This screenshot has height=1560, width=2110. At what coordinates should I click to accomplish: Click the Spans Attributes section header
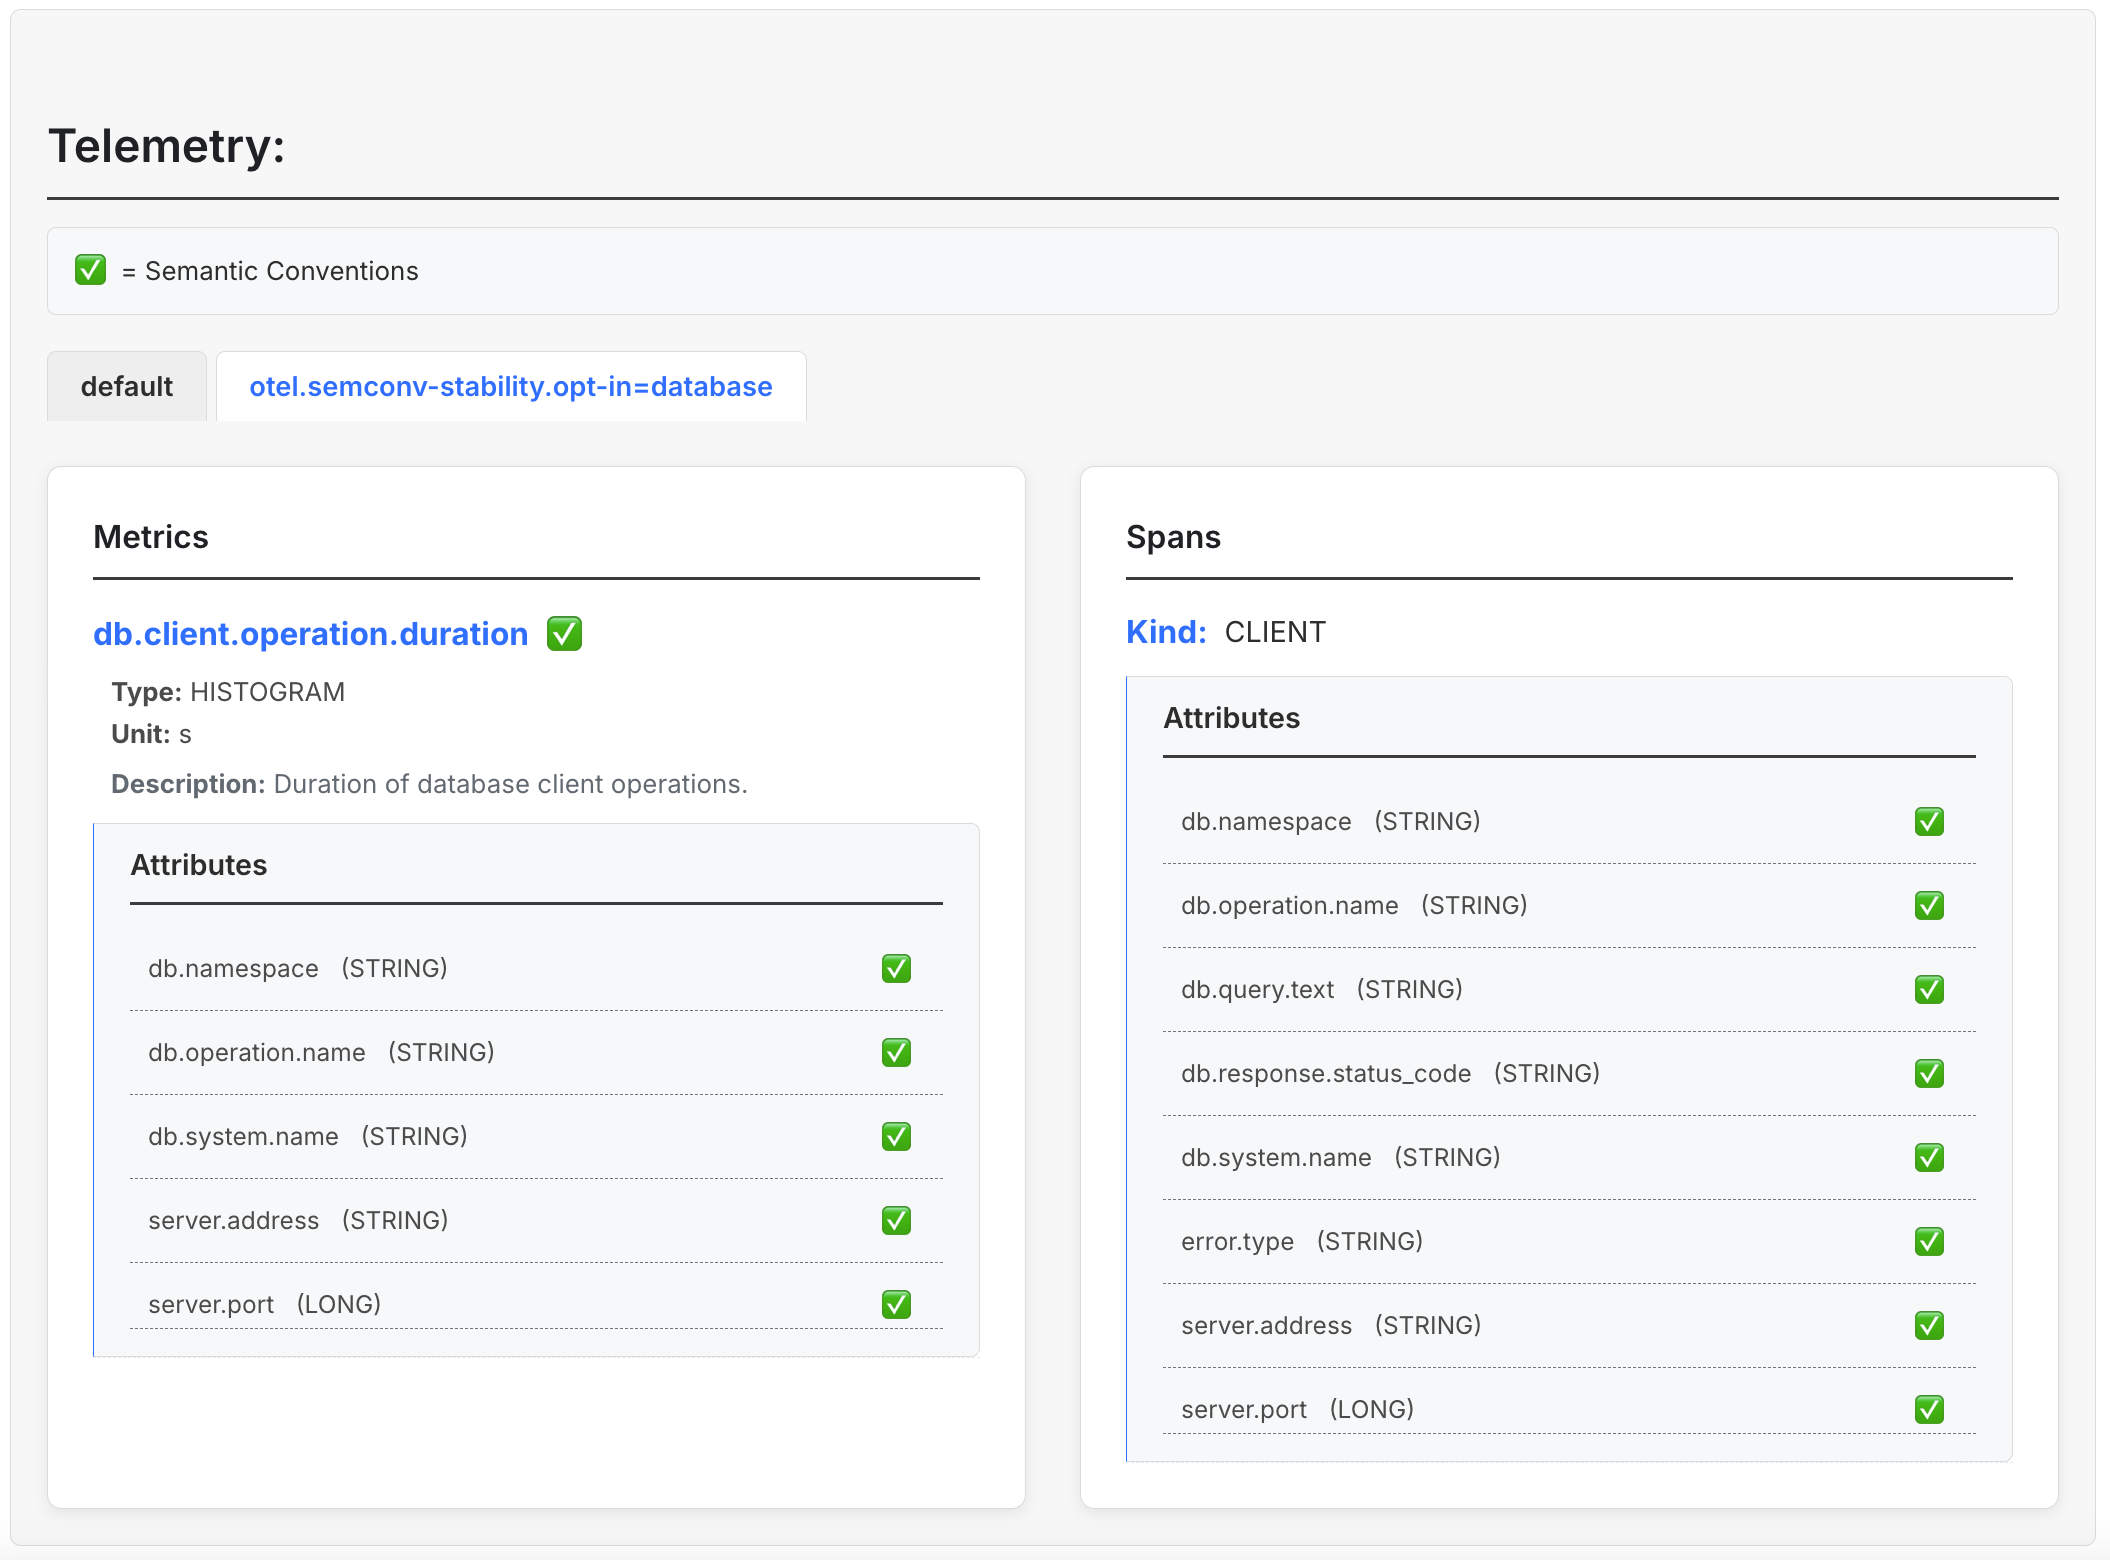[1231, 718]
